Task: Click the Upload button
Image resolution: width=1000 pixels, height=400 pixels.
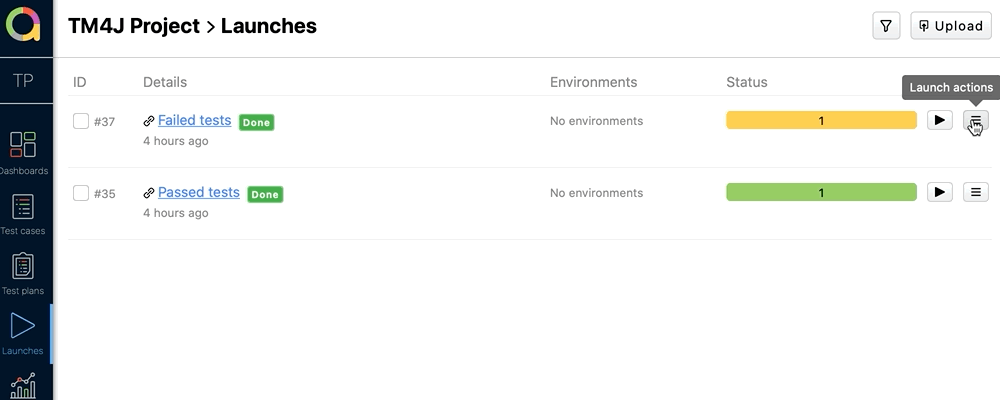Action: (950, 26)
